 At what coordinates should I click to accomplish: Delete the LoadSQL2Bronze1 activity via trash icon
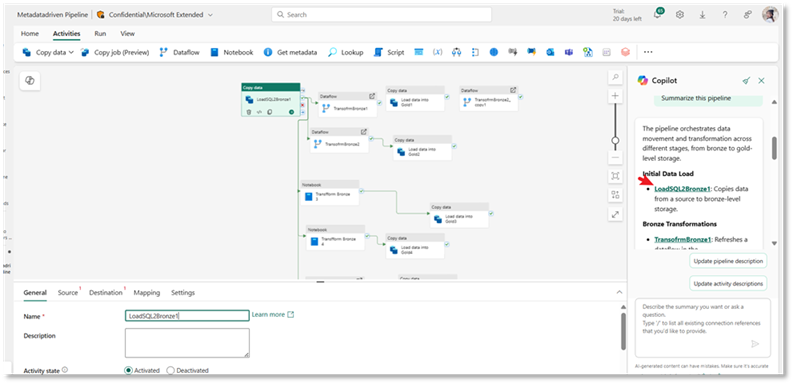(249, 112)
